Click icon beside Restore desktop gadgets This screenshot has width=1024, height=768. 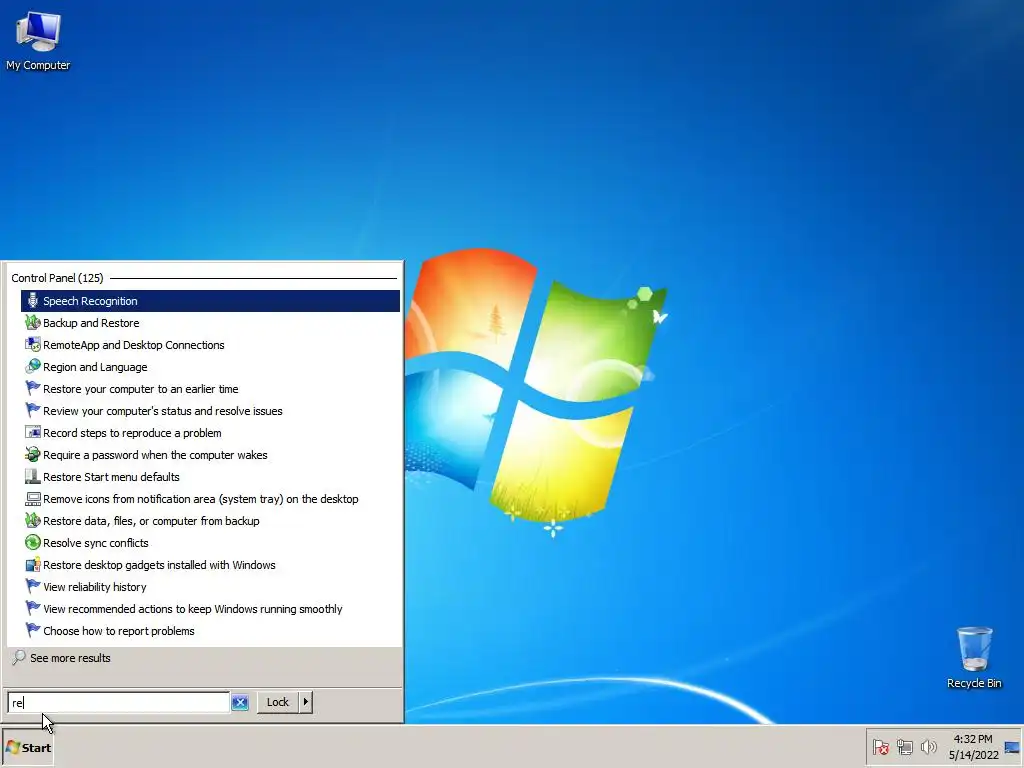click(x=33, y=565)
